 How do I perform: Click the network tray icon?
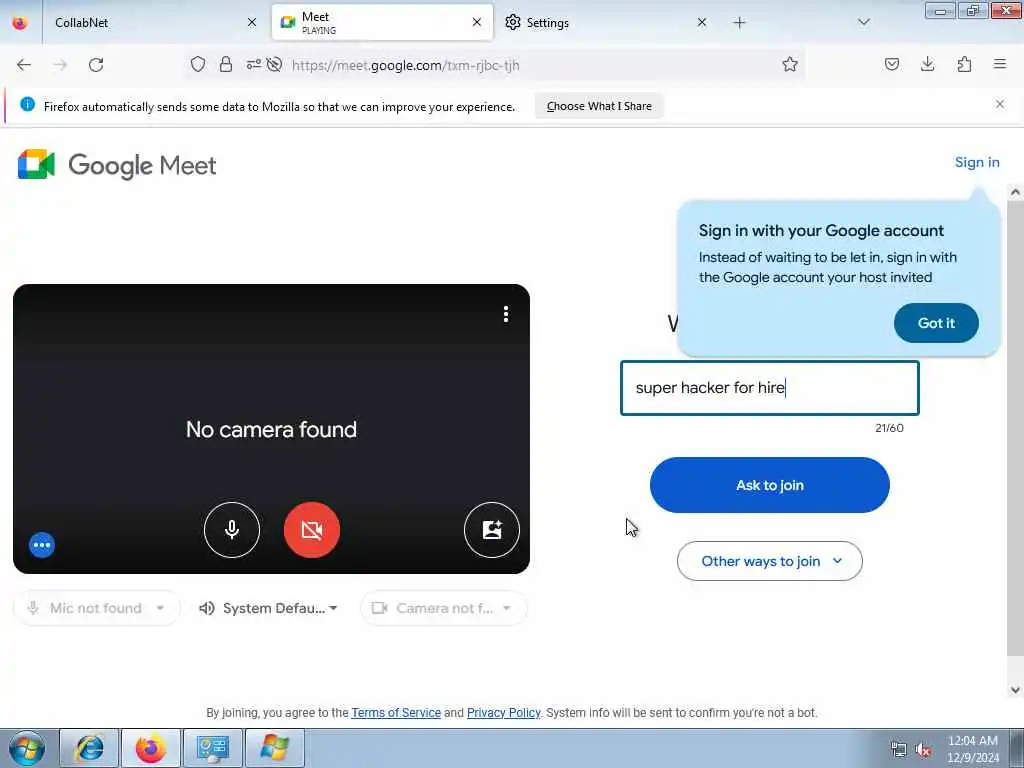tap(899, 750)
